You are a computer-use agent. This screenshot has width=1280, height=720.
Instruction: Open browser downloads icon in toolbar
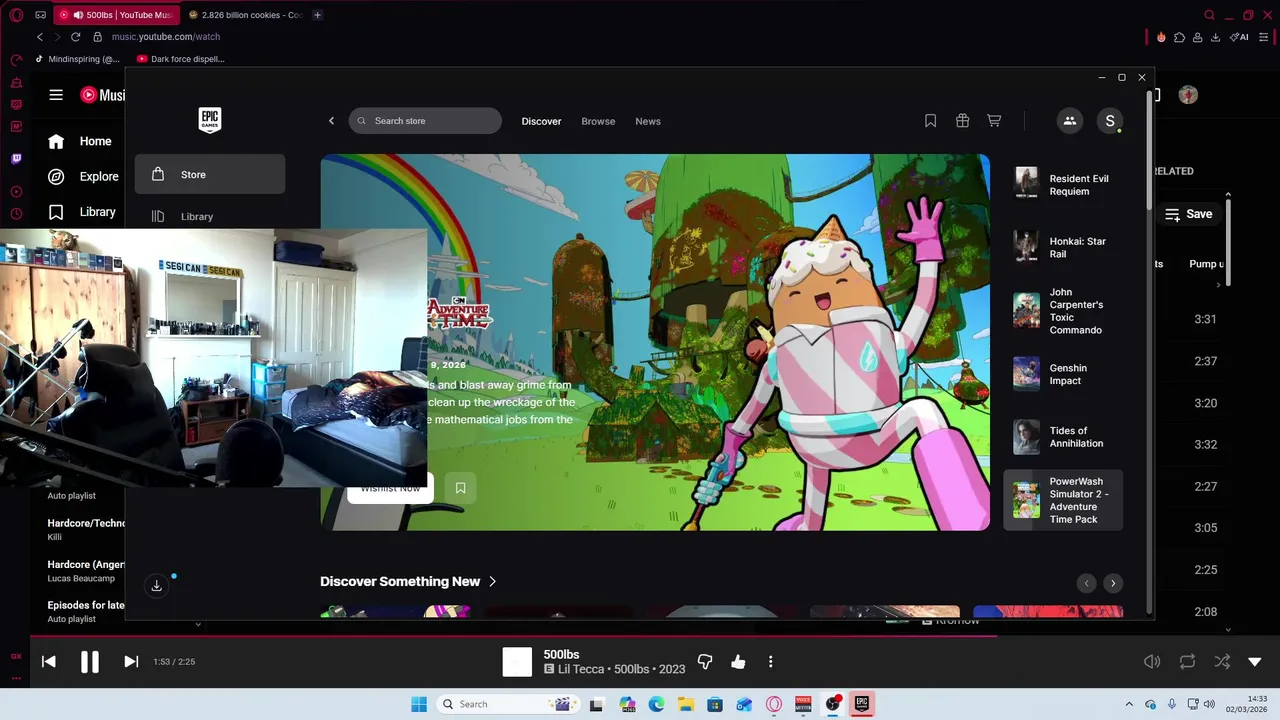coord(1216,37)
